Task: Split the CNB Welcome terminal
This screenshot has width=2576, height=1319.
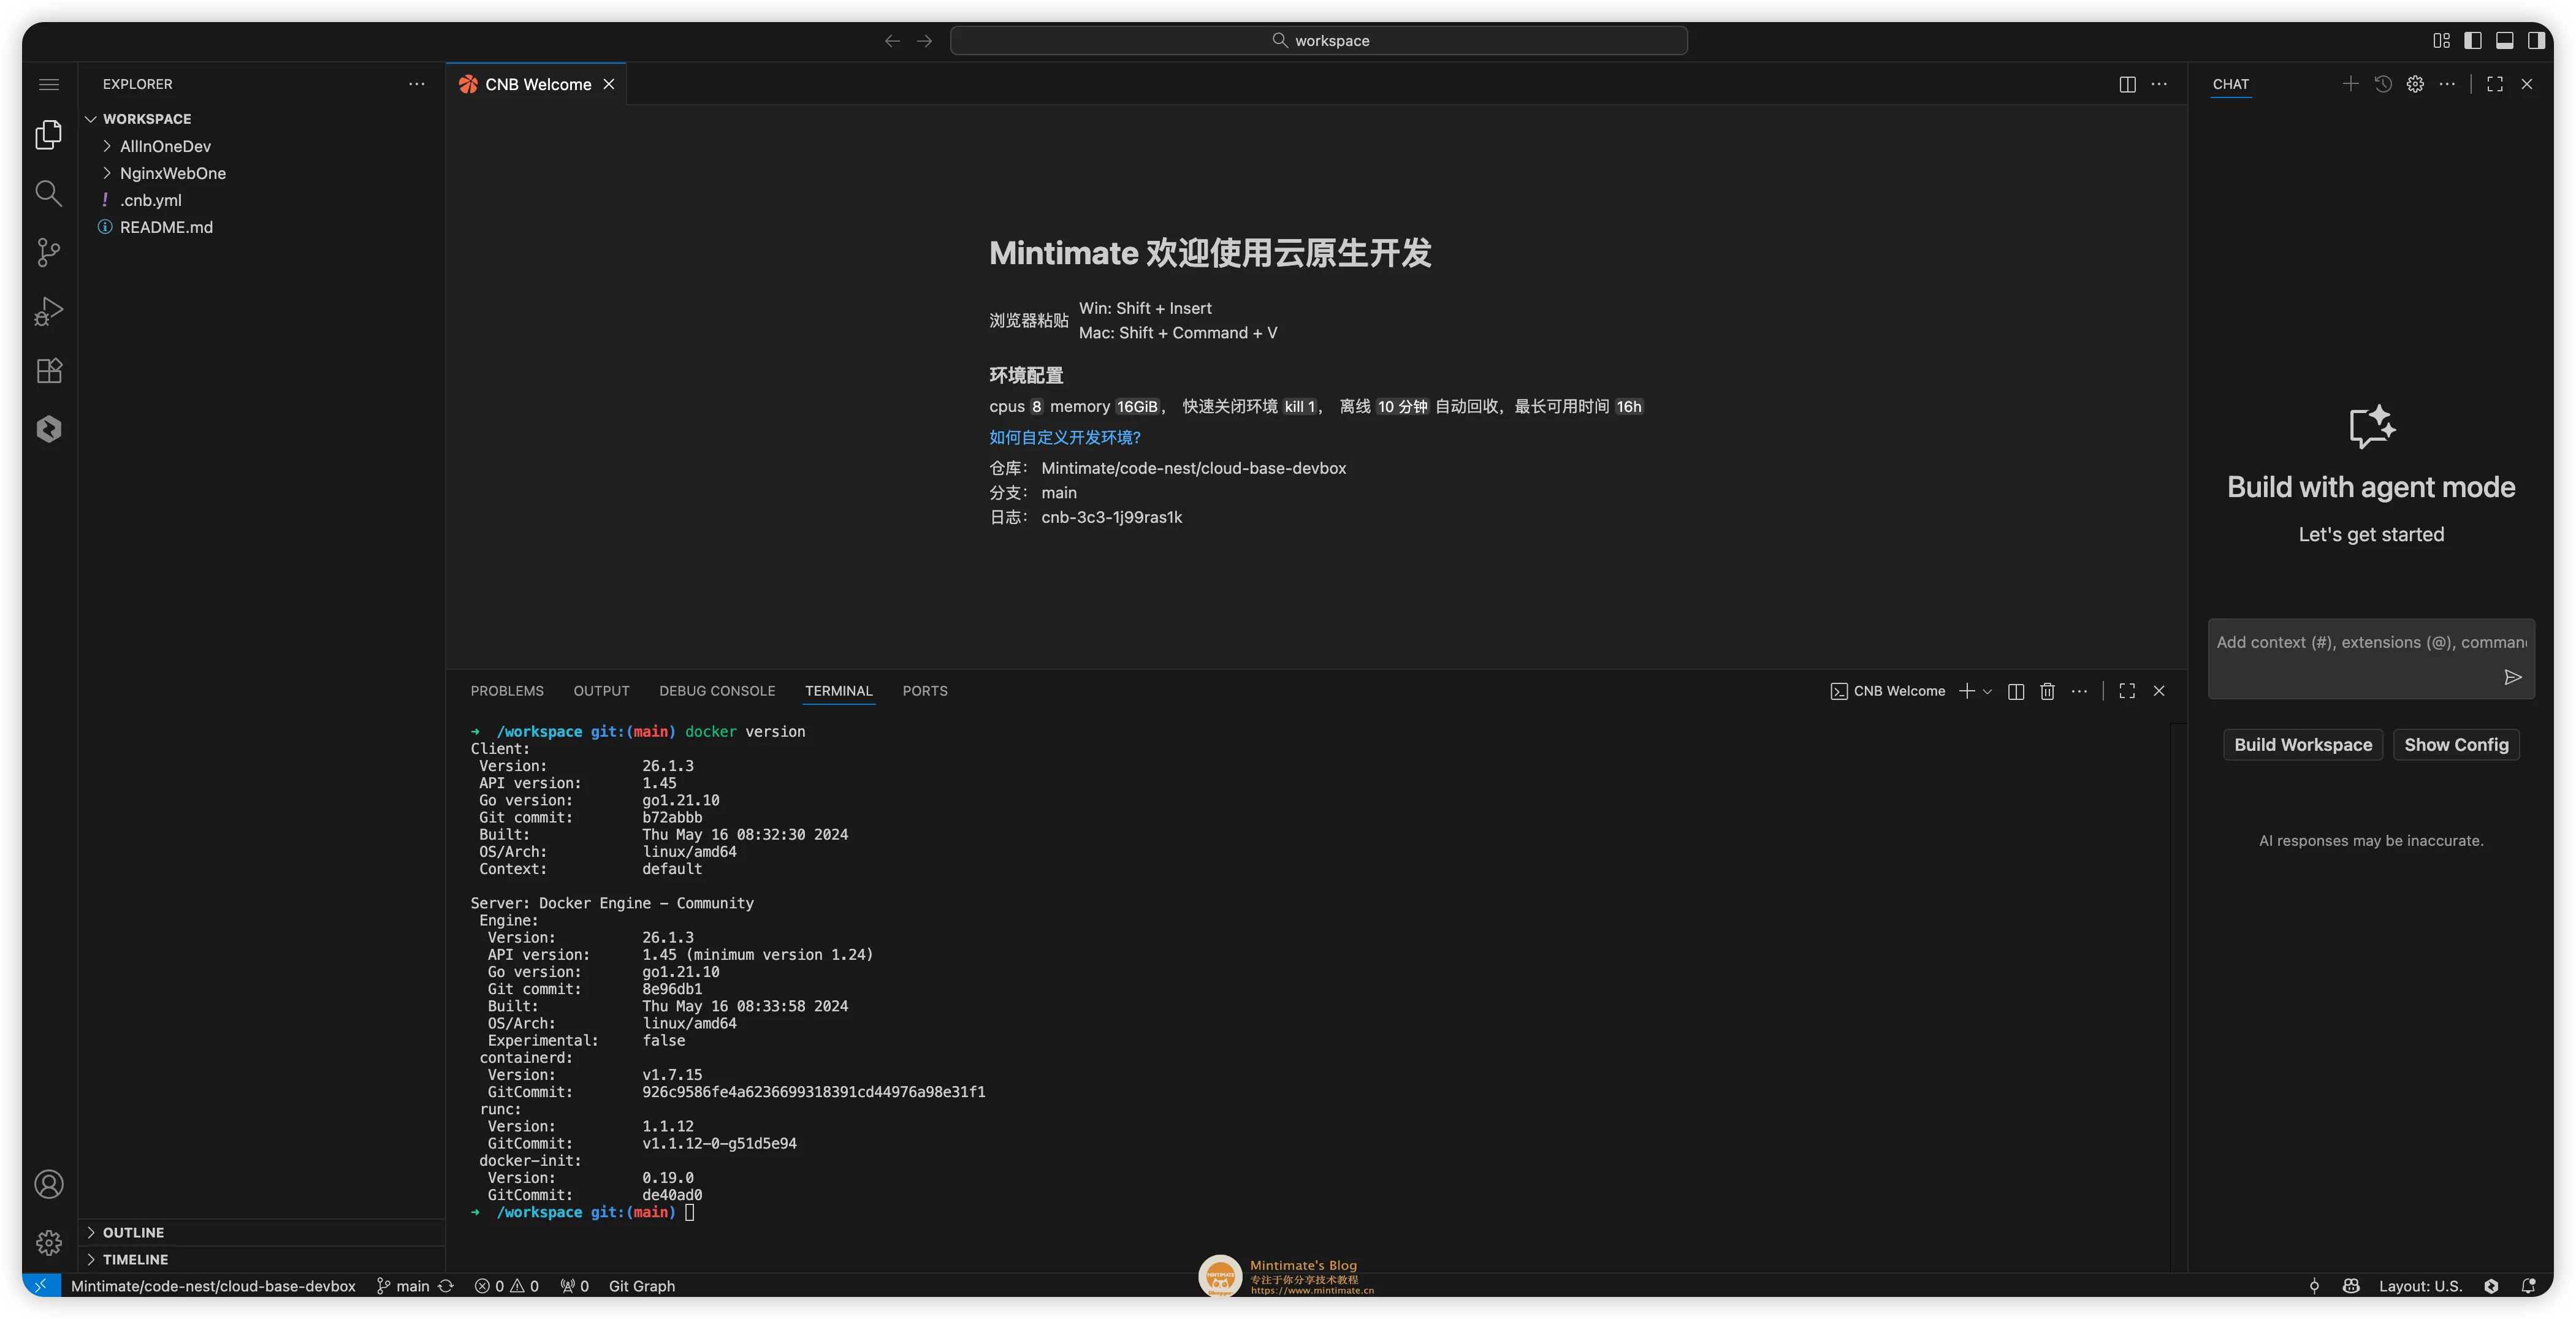Action: point(2015,691)
